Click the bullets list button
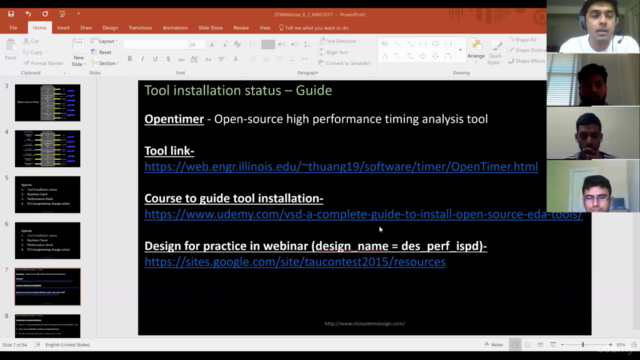 (253, 44)
